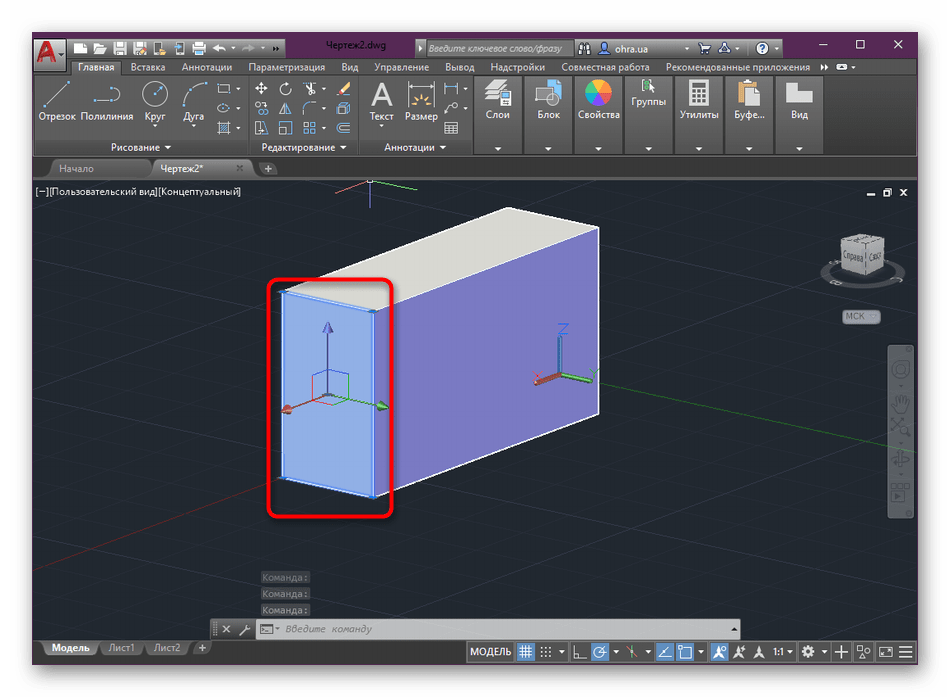The image size is (950, 697).
Task: Click the ViewCube in the viewport
Action: pos(861,257)
